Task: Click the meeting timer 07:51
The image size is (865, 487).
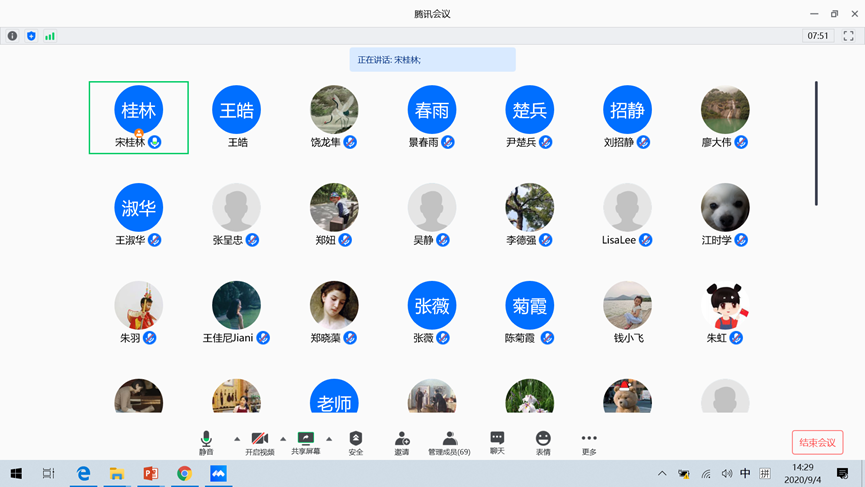Action: pyautogui.click(x=818, y=36)
